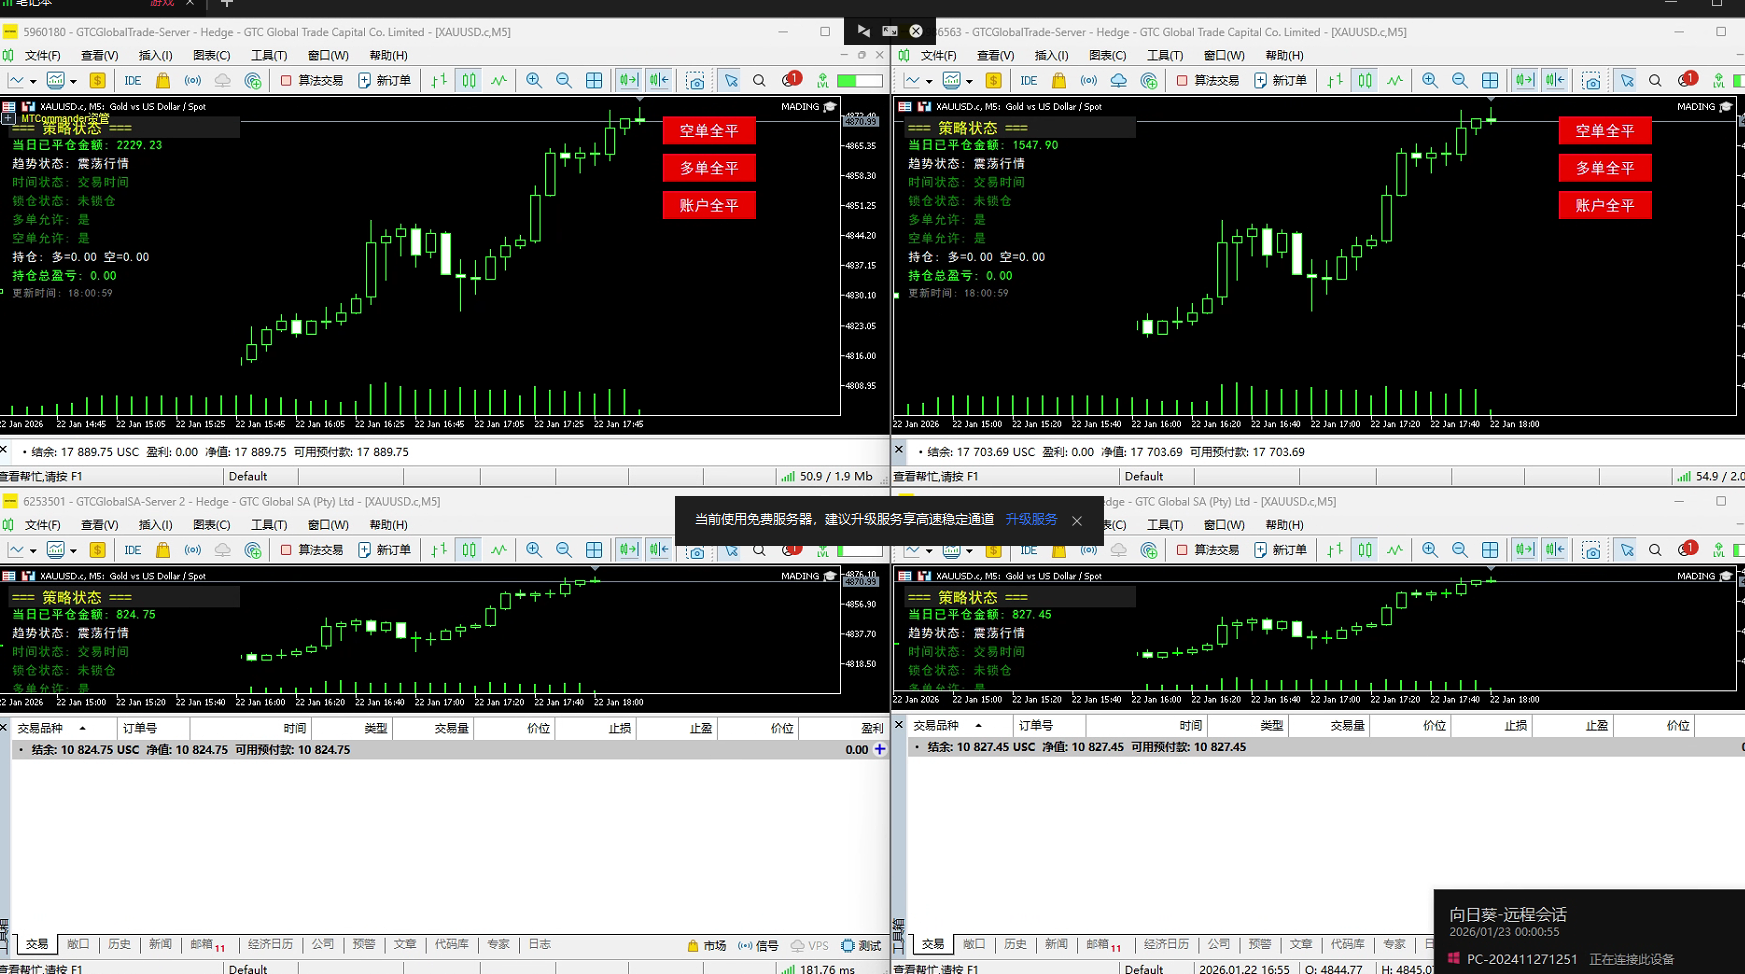1745x974 pixels.
Task: Click 空单全平 button on top-left chart
Action: [x=709, y=131]
